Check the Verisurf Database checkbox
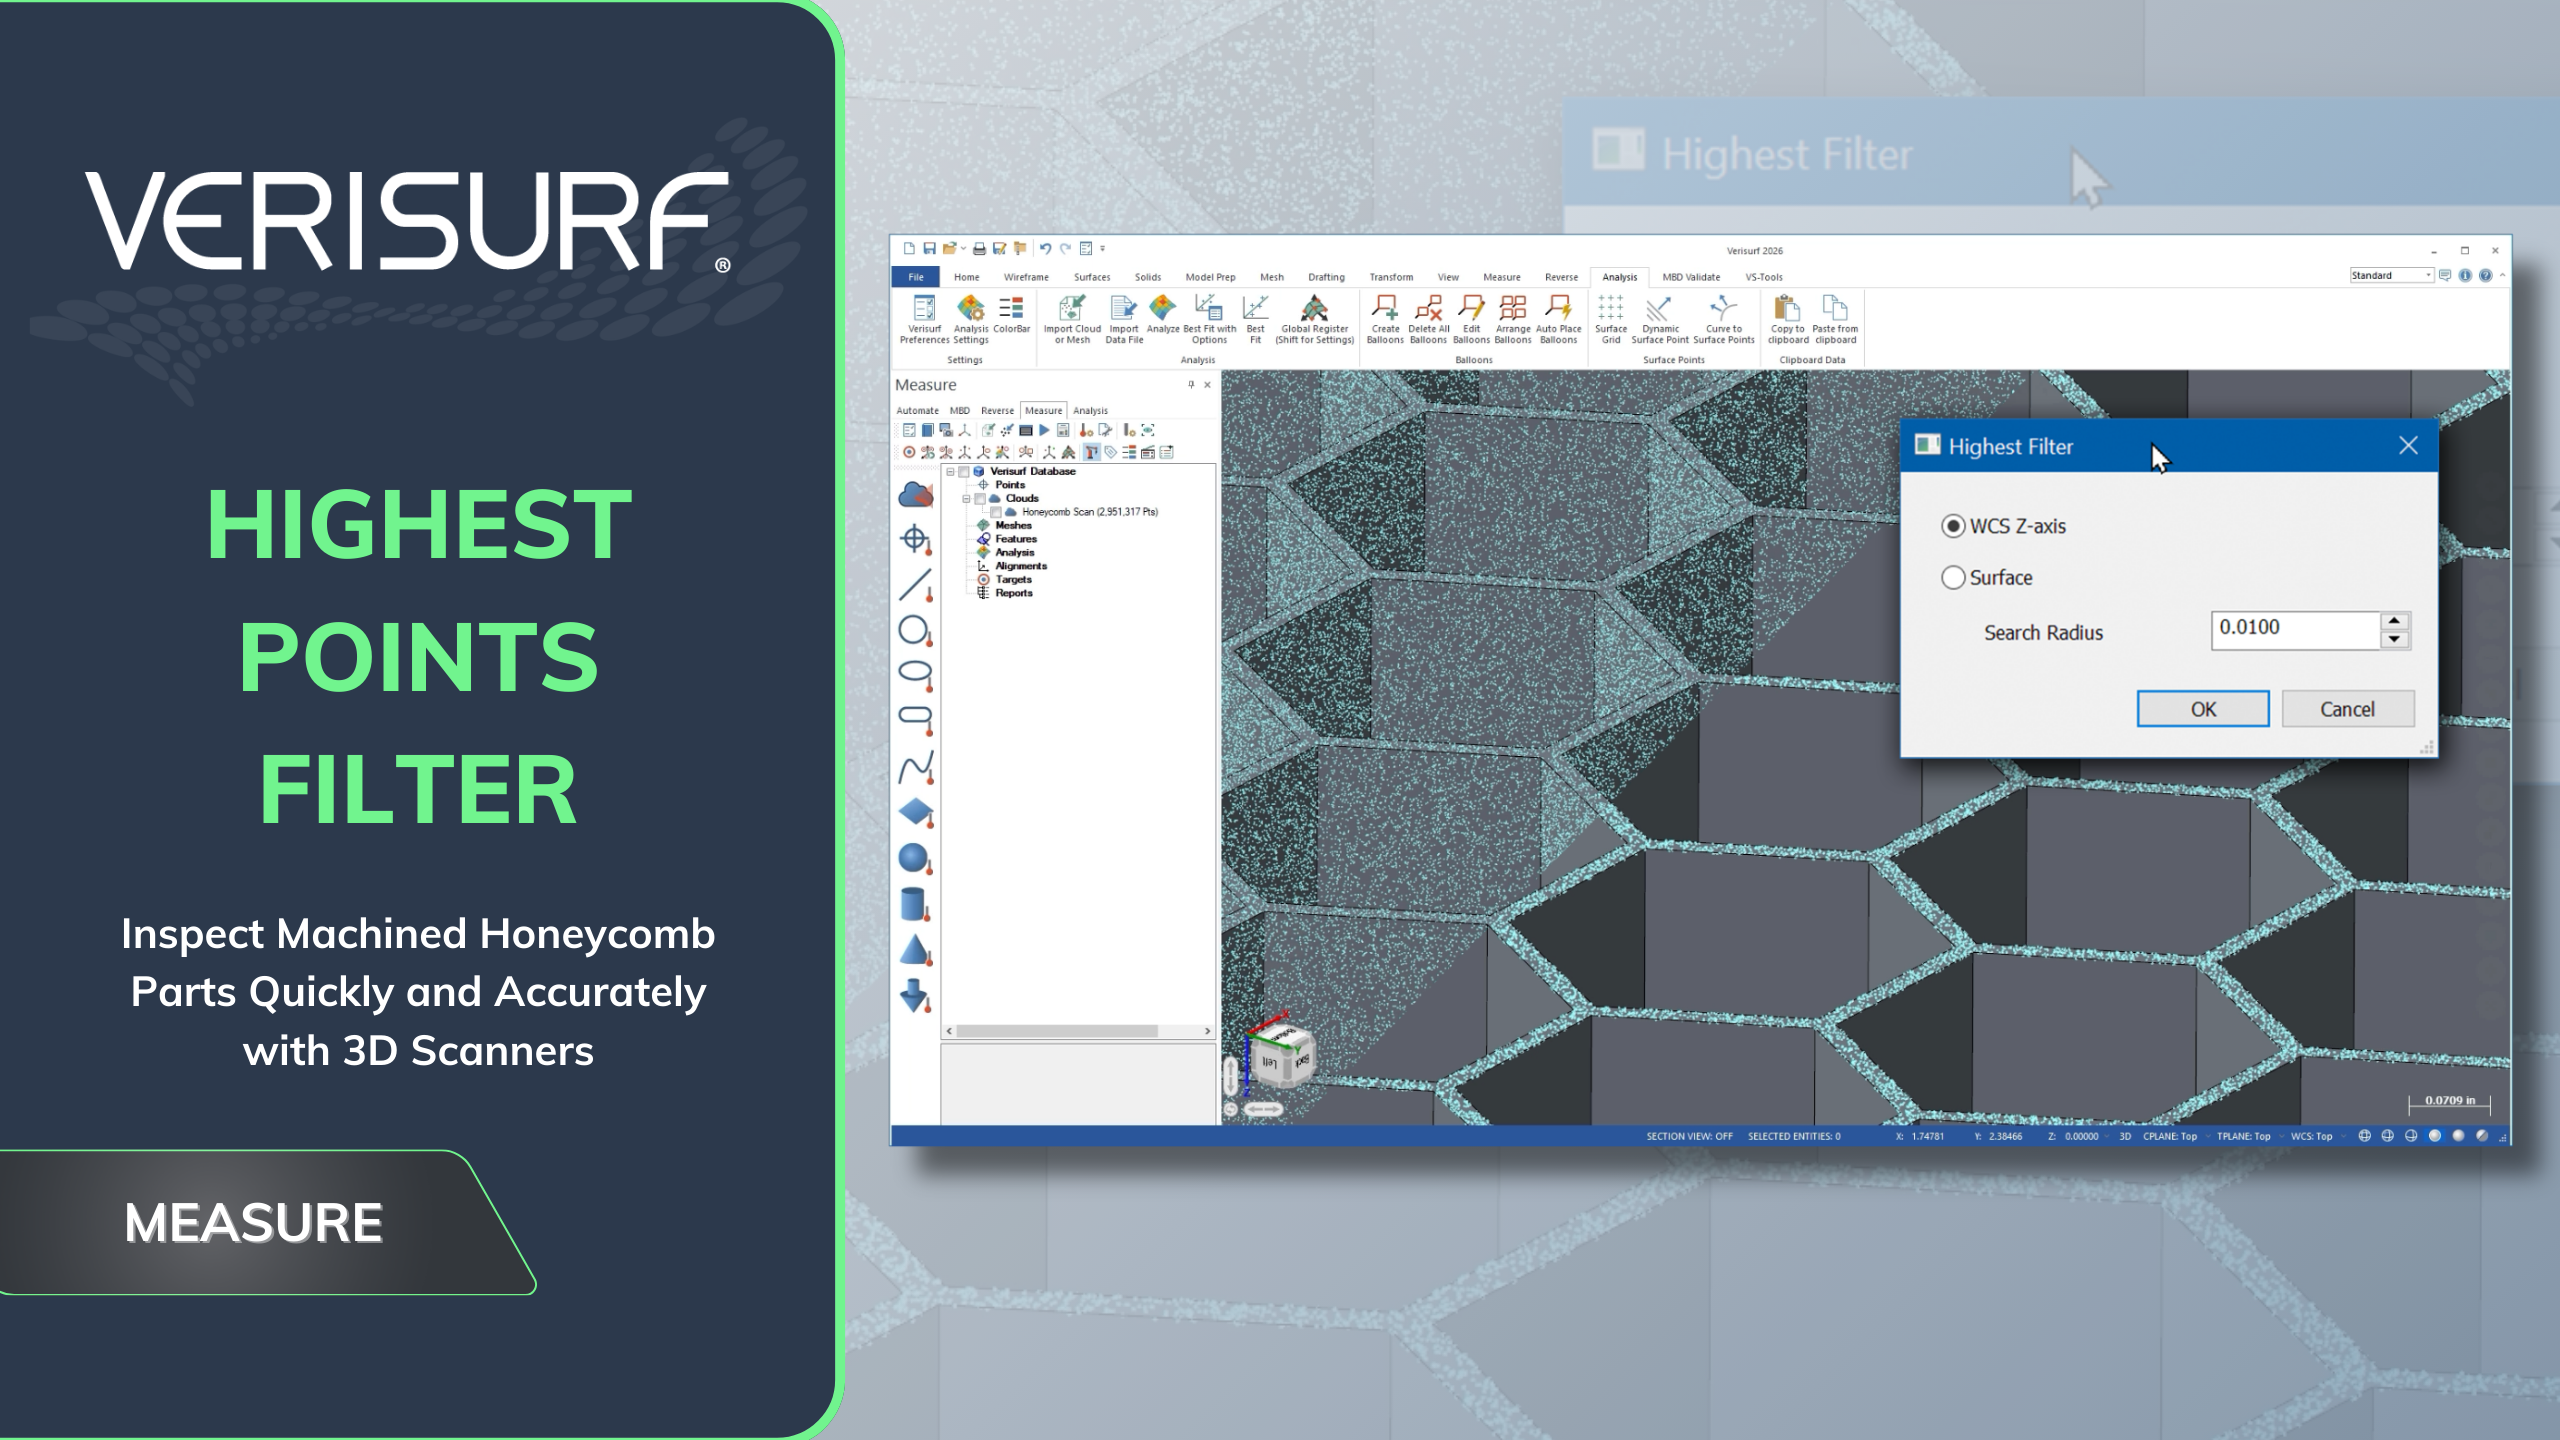Viewport: 2560px width, 1440px height. point(964,471)
